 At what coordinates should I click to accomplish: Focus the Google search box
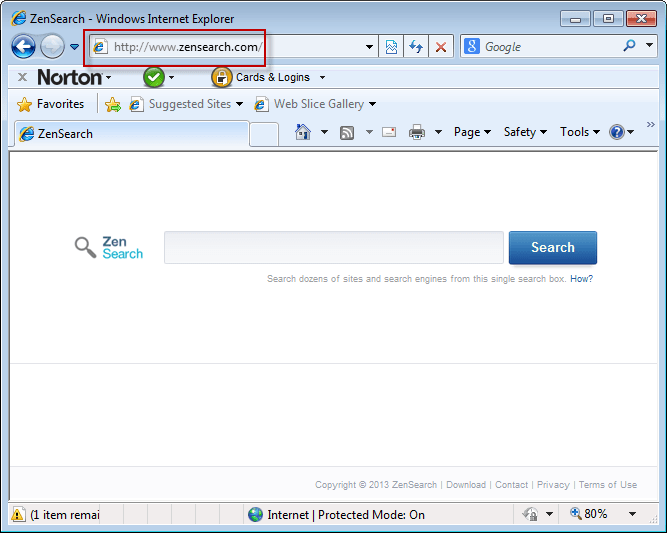[551, 47]
